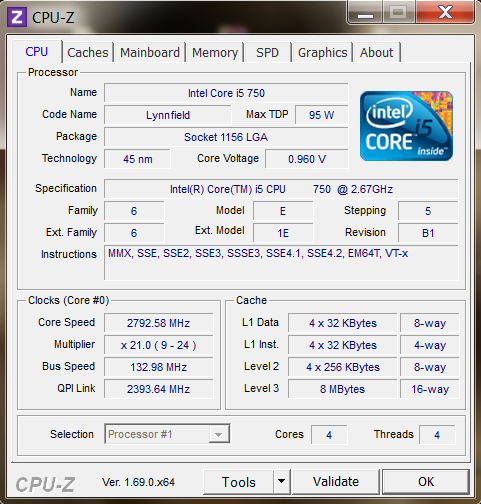Screen dimensions: 481x504
Task: Select the 45 nm technology value
Action: [137, 159]
